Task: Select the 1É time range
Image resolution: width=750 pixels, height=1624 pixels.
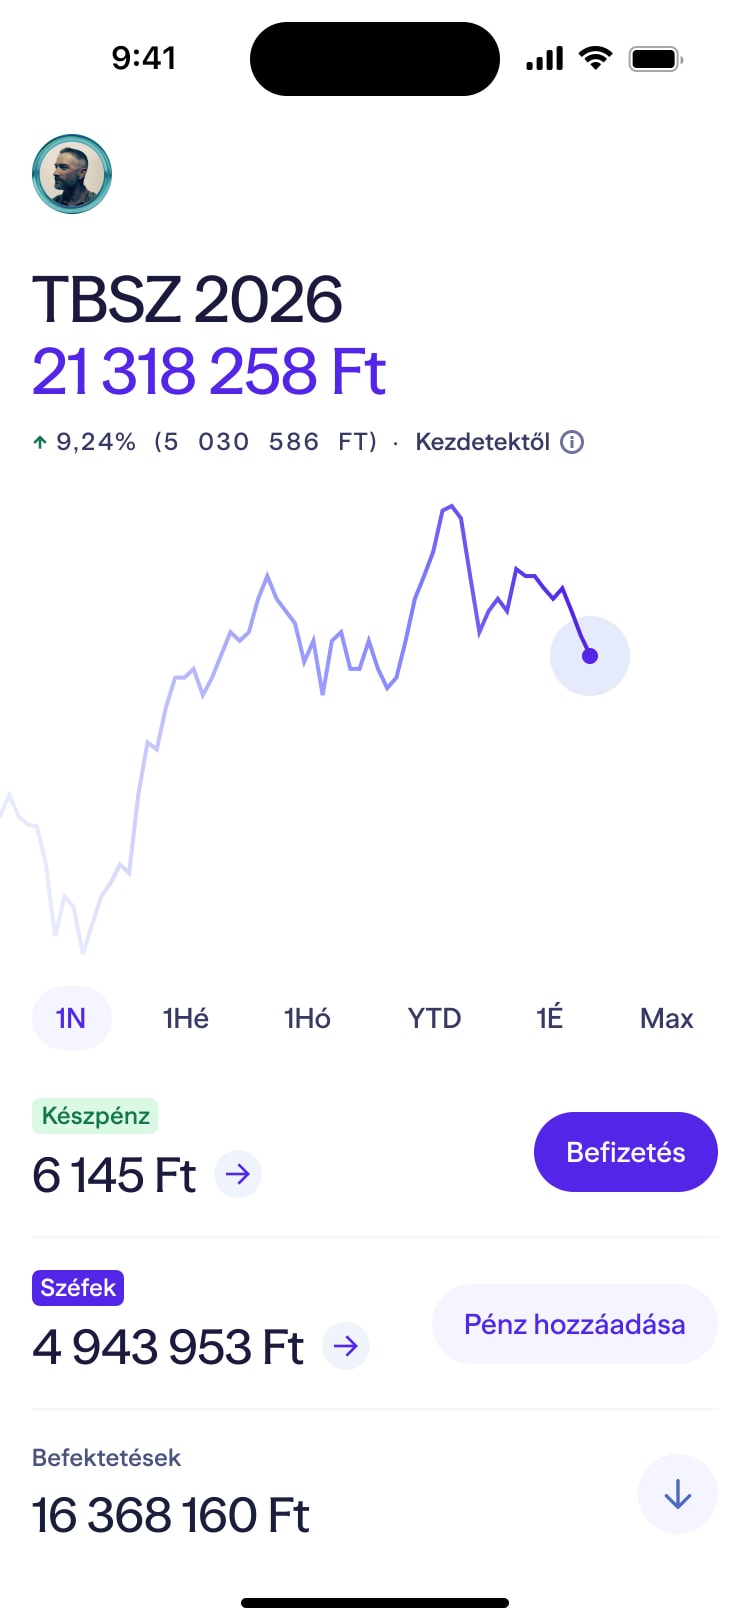Action: [549, 1018]
